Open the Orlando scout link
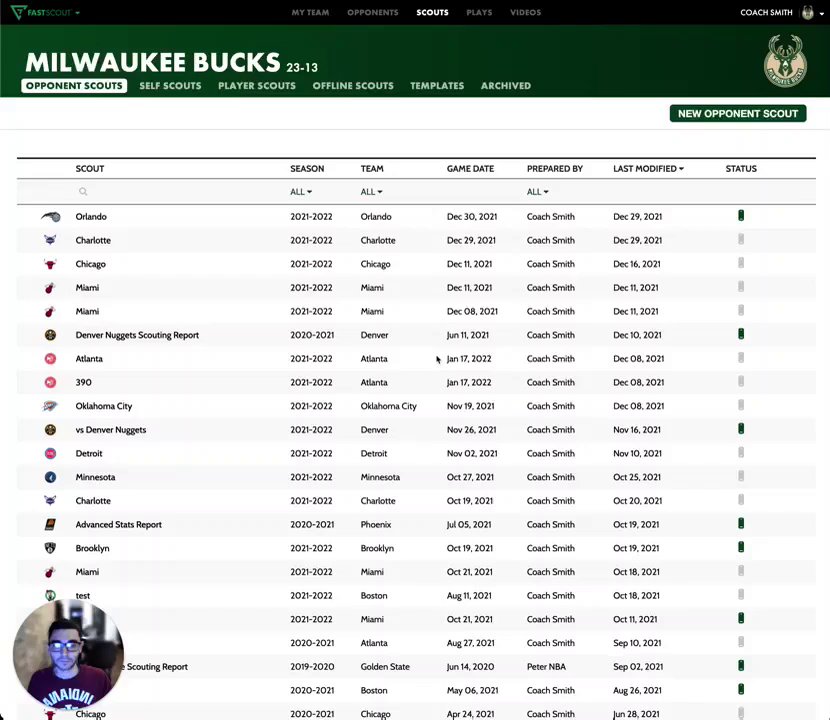This screenshot has height=720, width=830. [91, 217]
